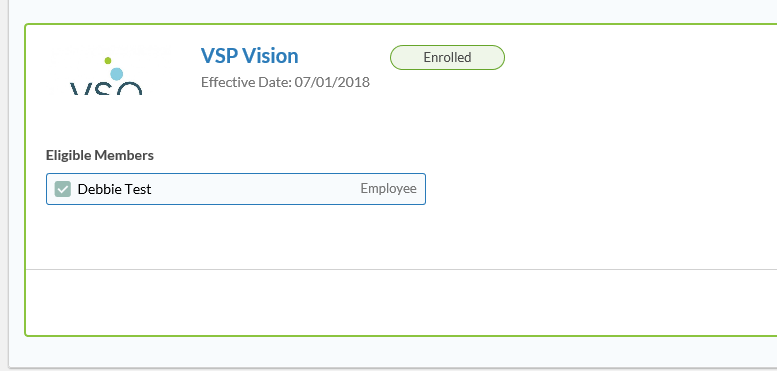Click the light blue page background below the card
The image size is (777, 371).
[x=391, y=352]
